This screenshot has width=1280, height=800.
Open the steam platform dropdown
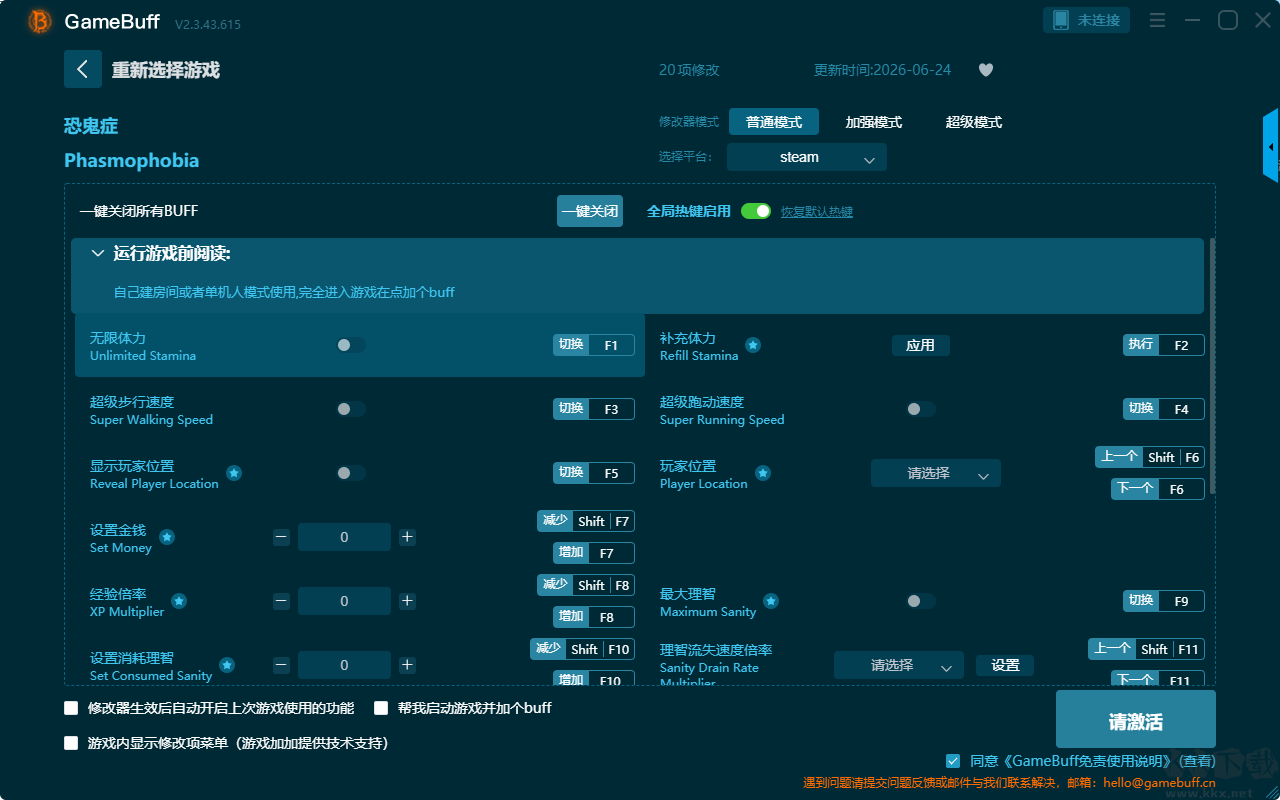(807, 157)
